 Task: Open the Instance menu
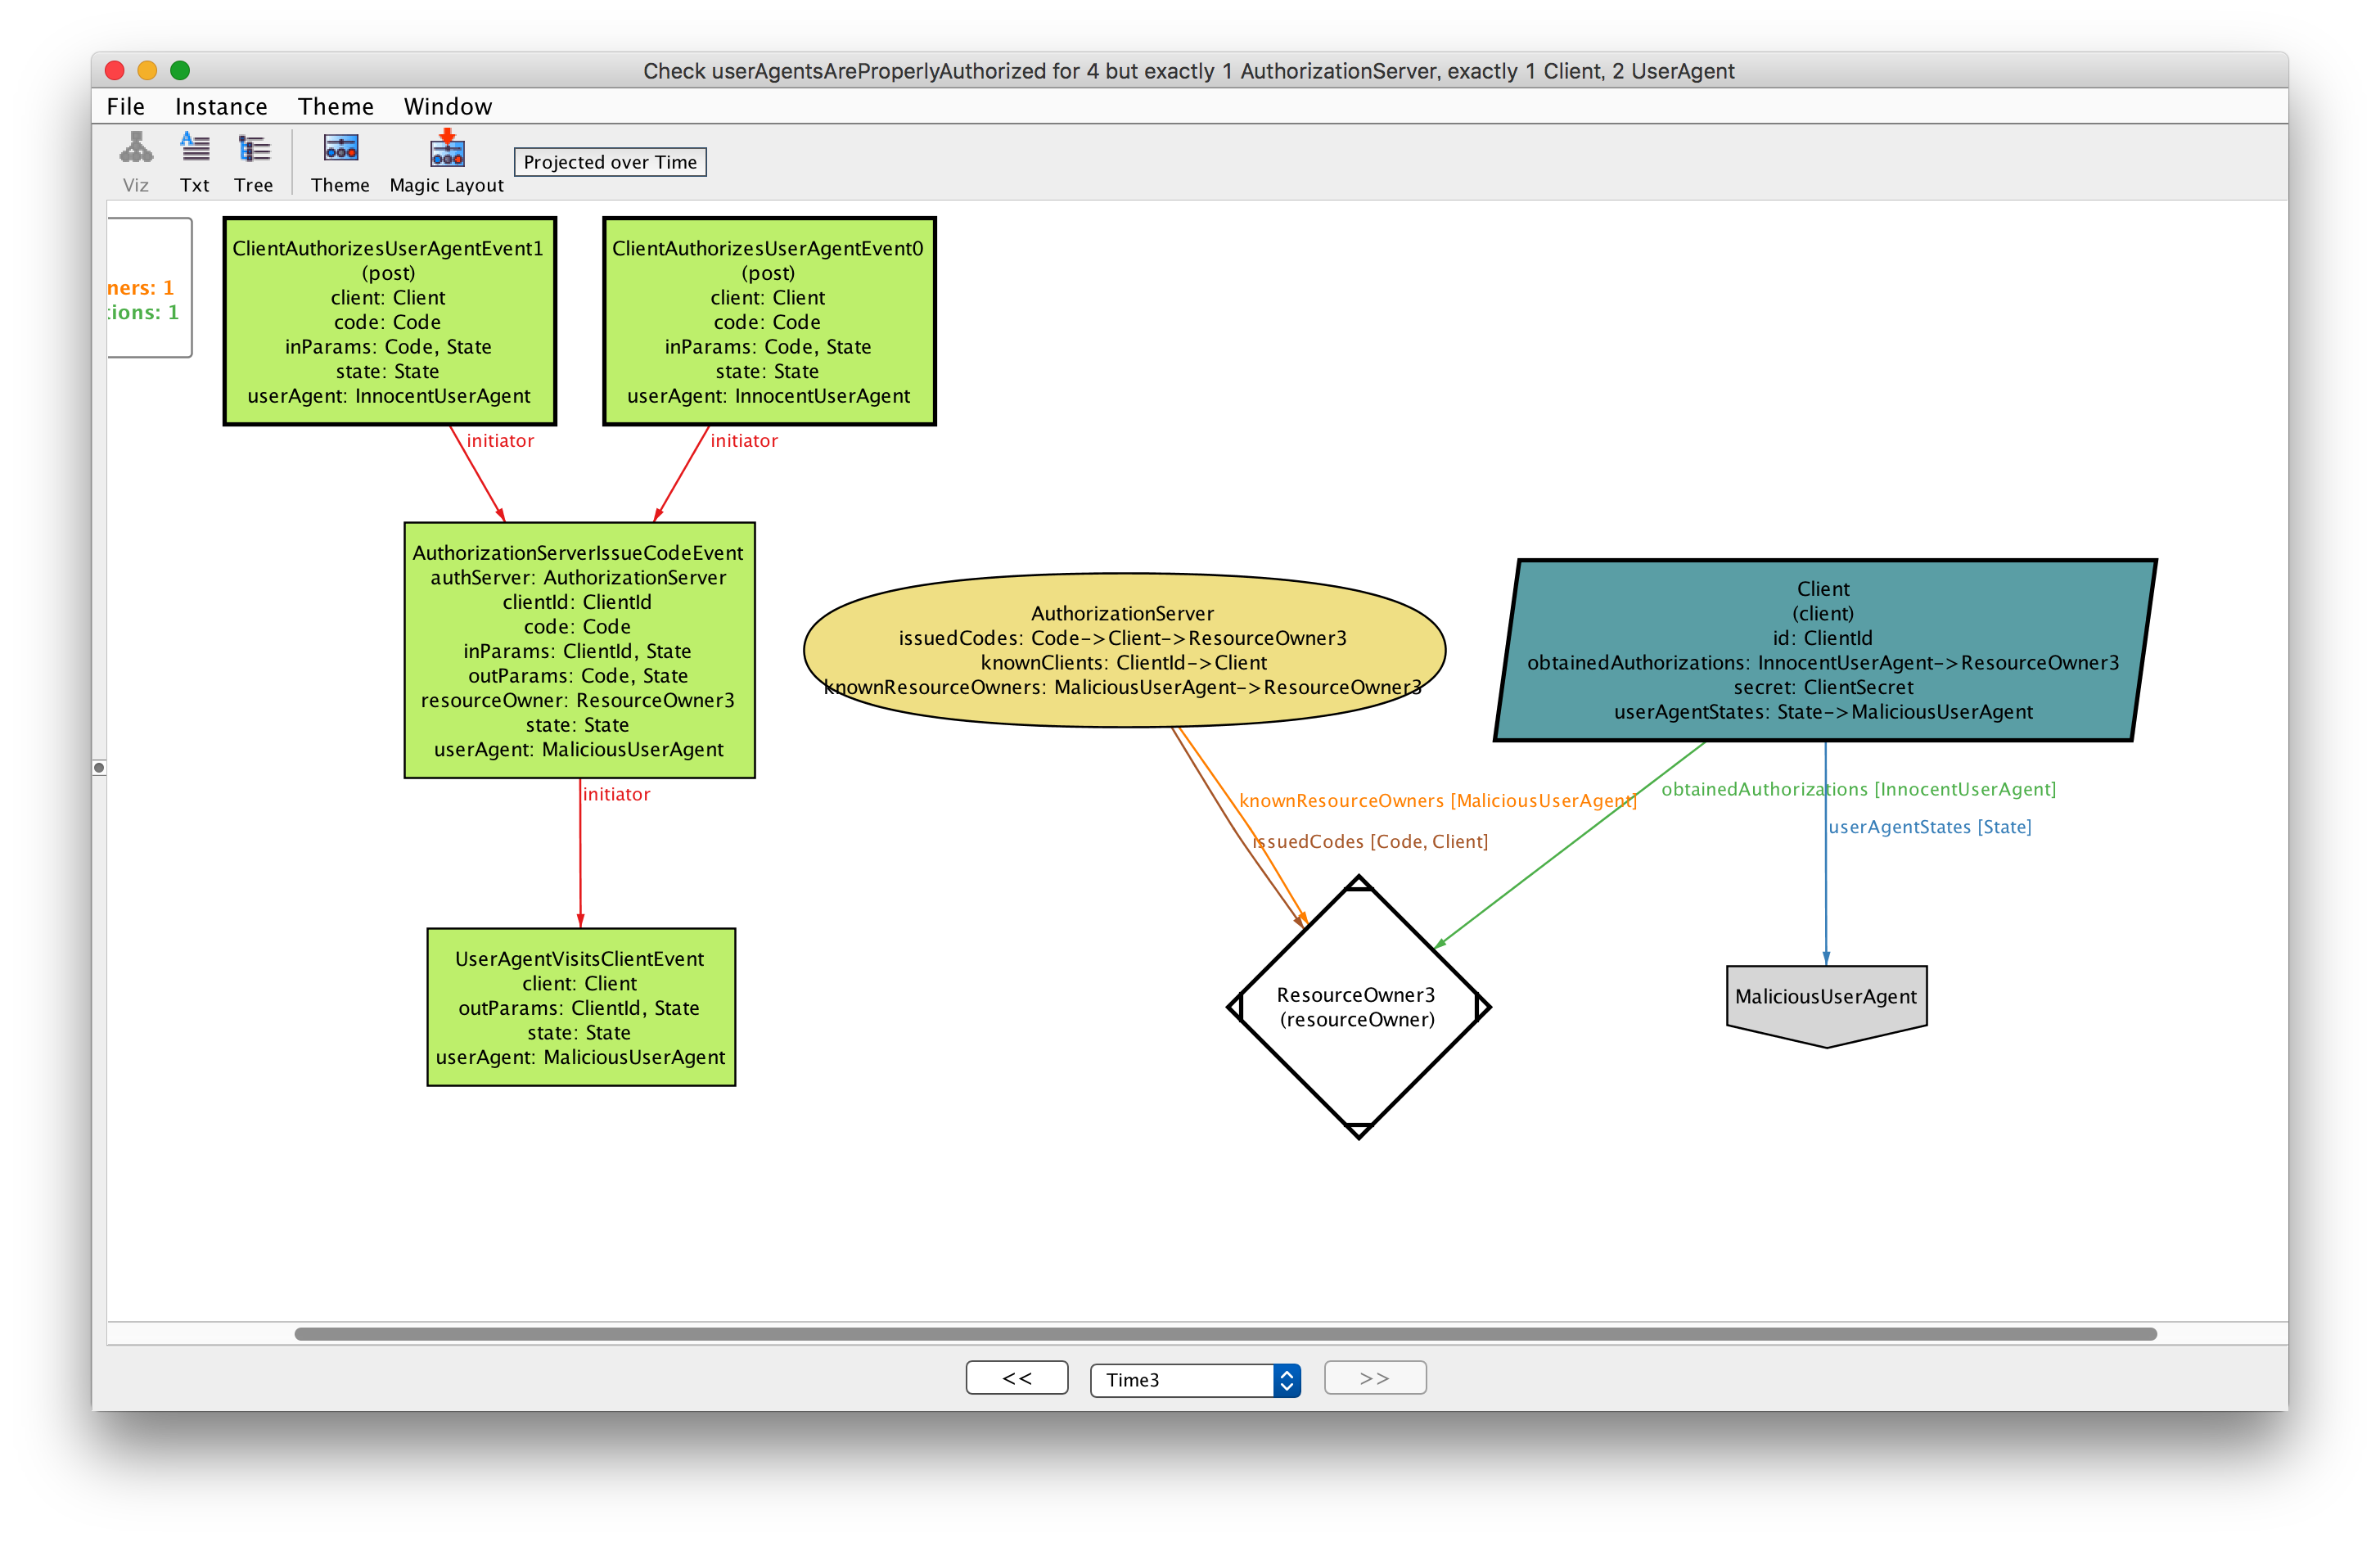(x=221, y=106)
